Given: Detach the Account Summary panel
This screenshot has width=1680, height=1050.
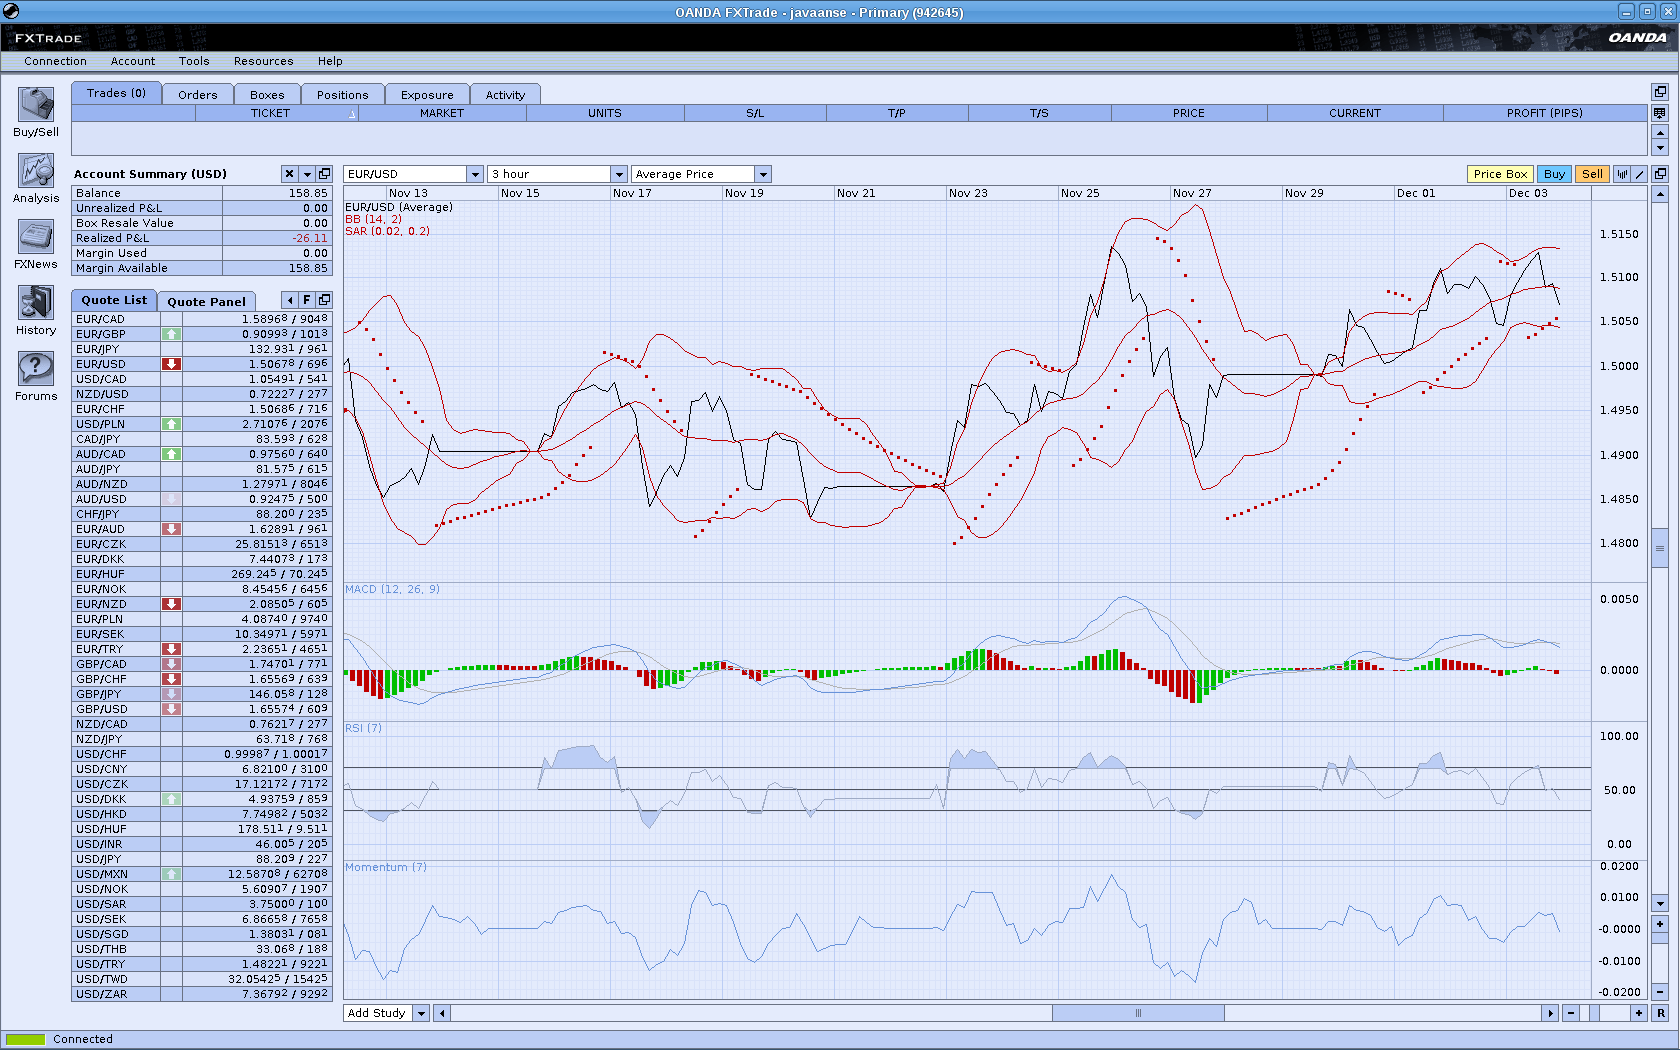Looking at the screenshot, I should [324, 174].
